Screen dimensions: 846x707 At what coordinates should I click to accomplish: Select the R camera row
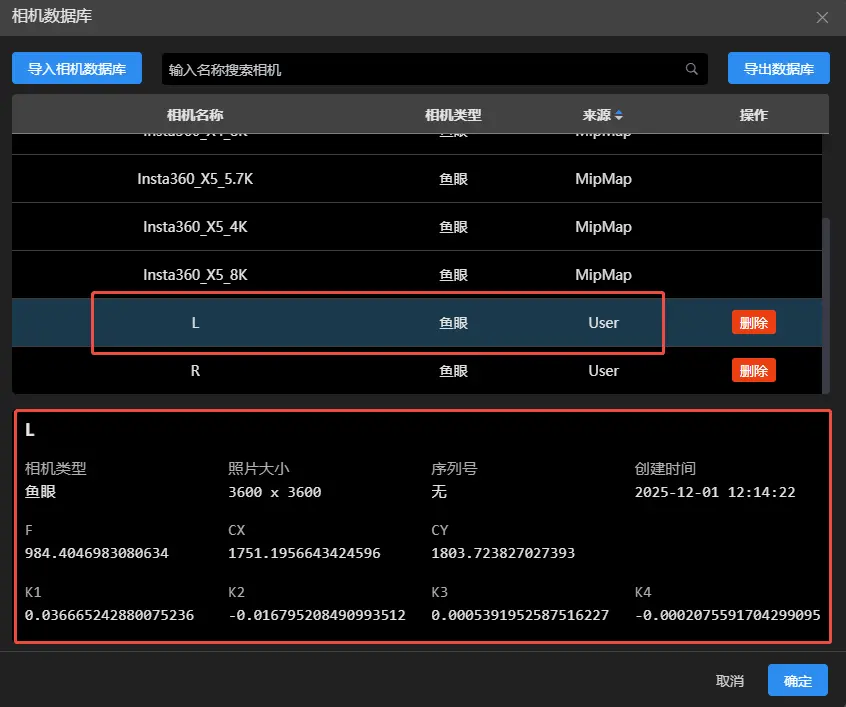(x=195, y=371)
